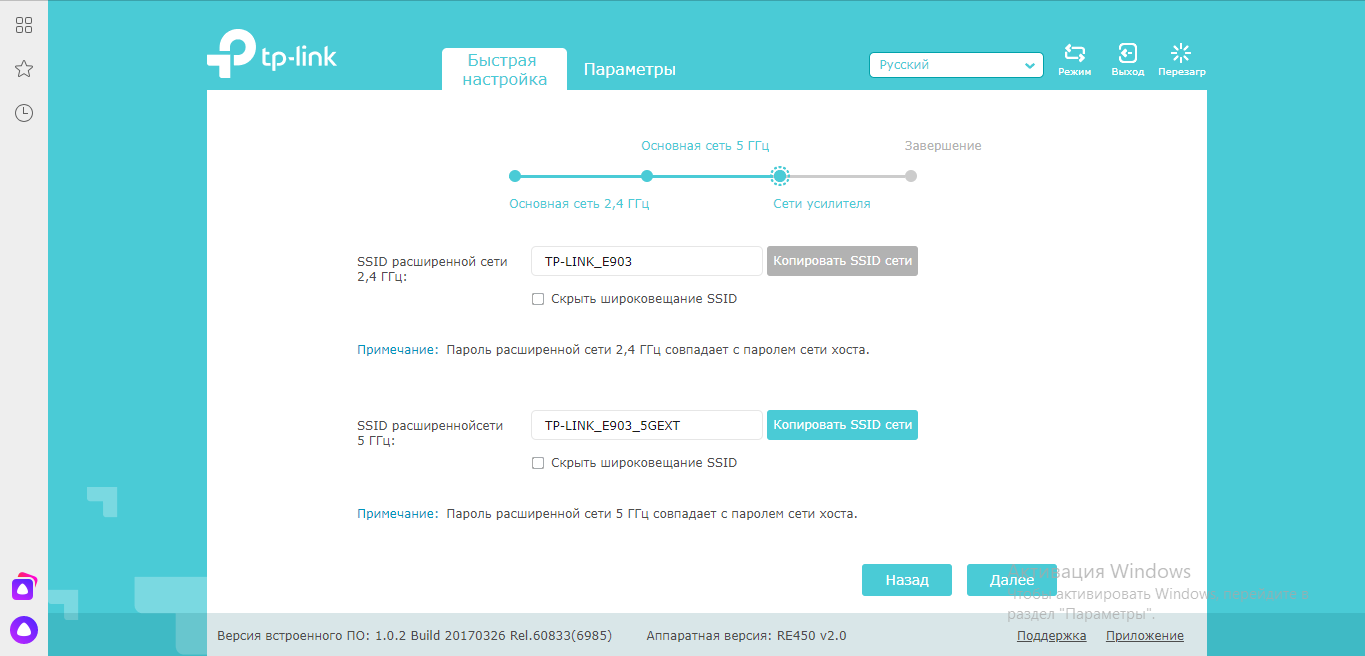Enable hide SSID broadcast for 2.4 GHz
Screen dimensions: 1365x656
click(538, 299)
